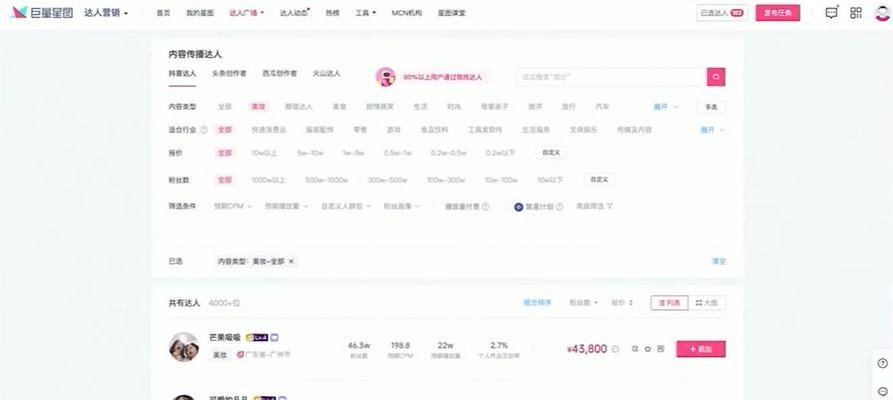Click the location pin for 广东省-广州市
Viewport: 893px width, 400px height.
click(x=240, y=354)
